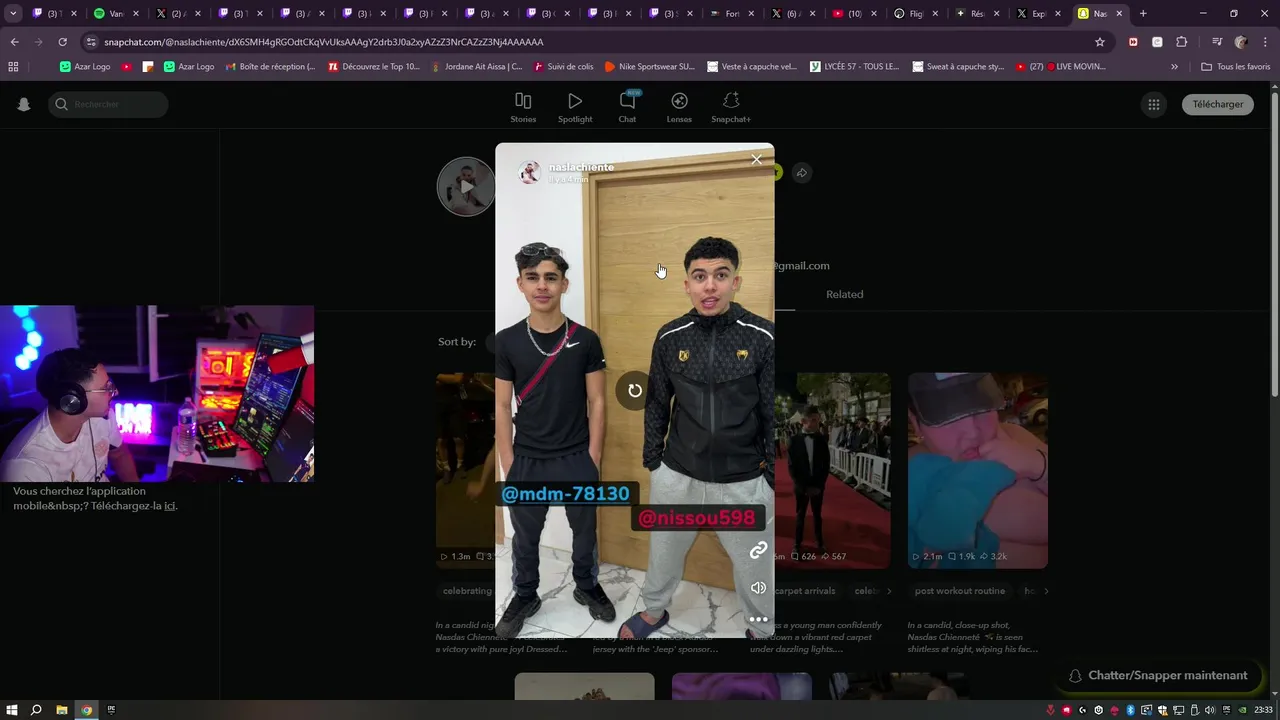The height and width of the screenshot is (720, 1280).
Task: Open the tab search dropdown
Action: click(13, 14)
